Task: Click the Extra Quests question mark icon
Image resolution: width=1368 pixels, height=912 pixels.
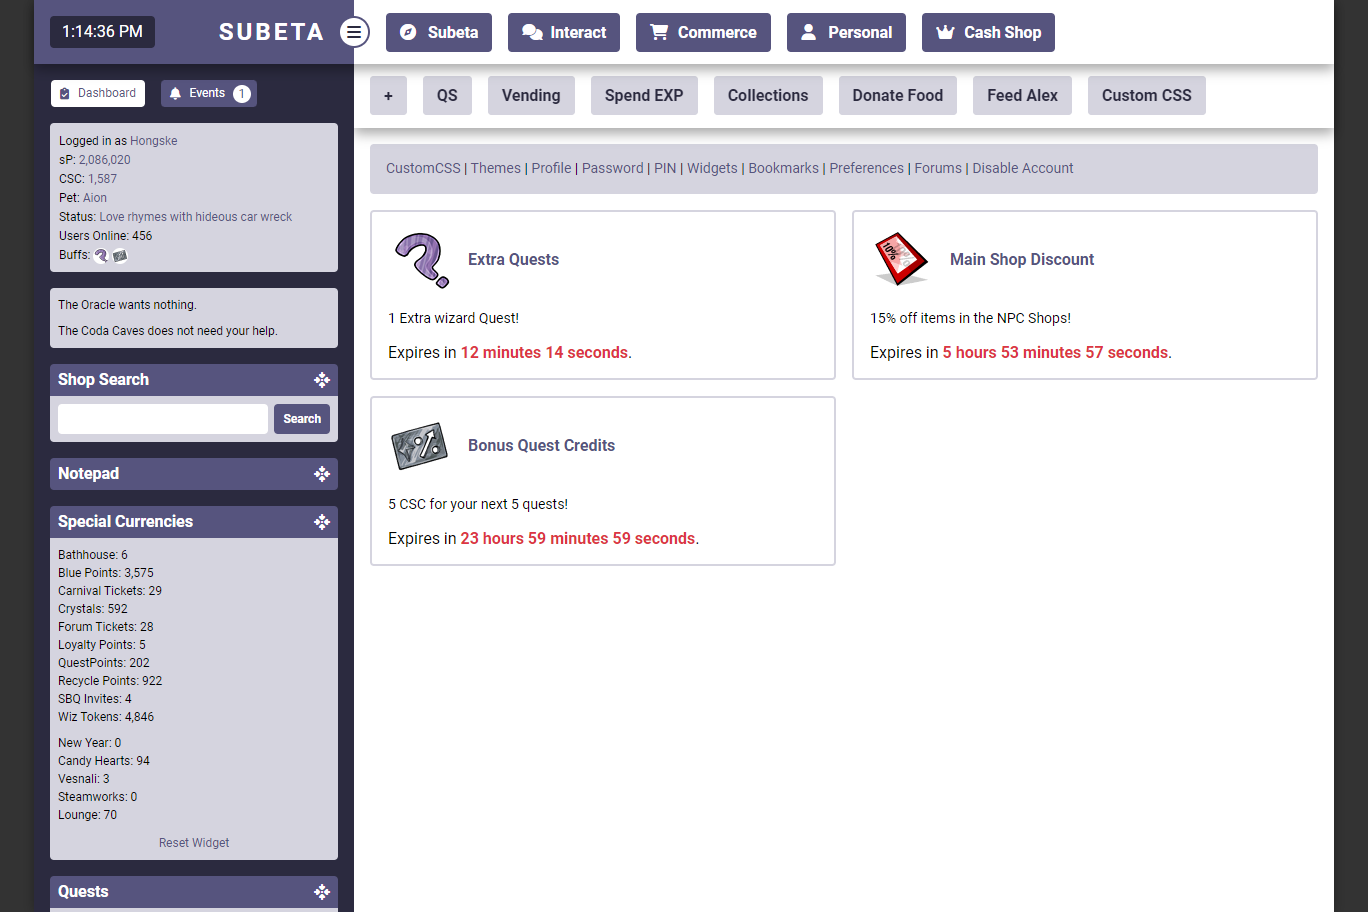Action: (x=422, y=260)
